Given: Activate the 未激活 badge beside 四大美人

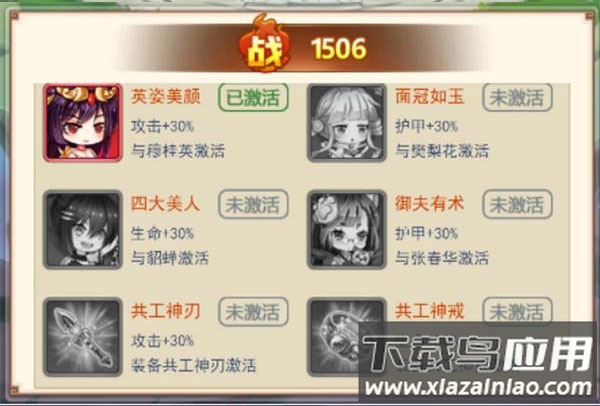Looking at the screenshot, I should (x=253, y=204).
